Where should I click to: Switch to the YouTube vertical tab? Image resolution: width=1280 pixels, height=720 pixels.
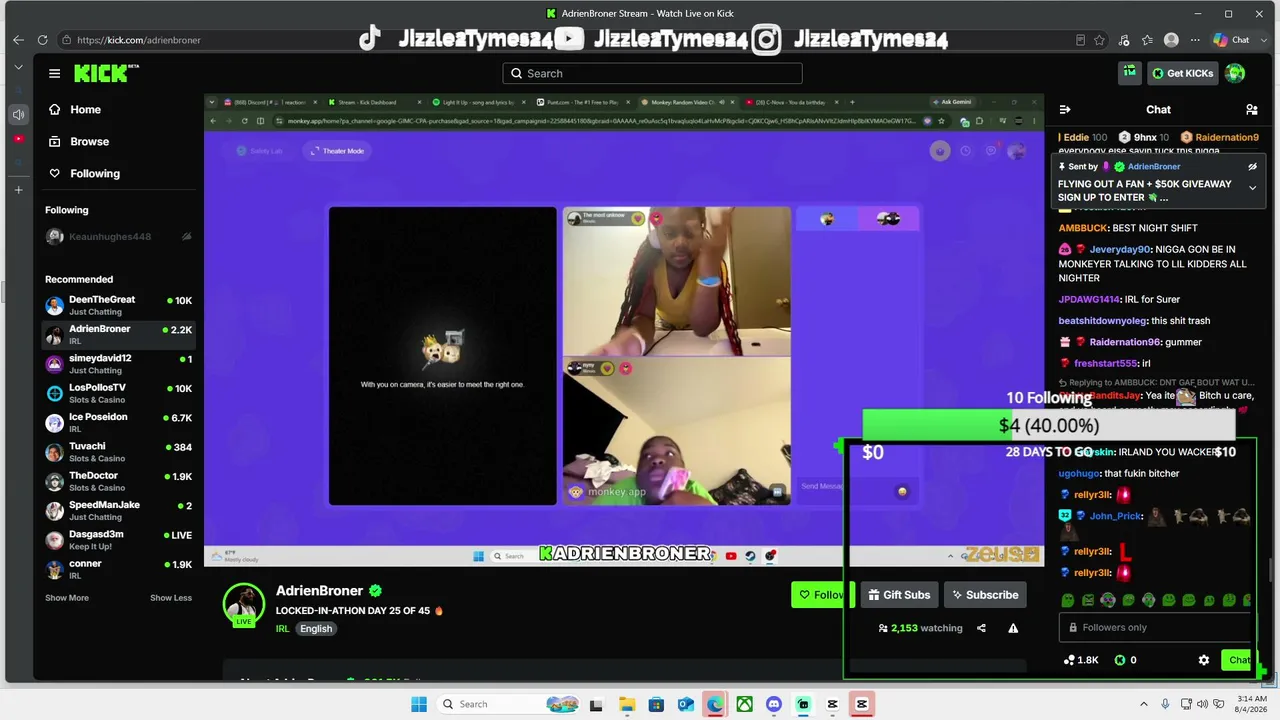coord(18,139)
